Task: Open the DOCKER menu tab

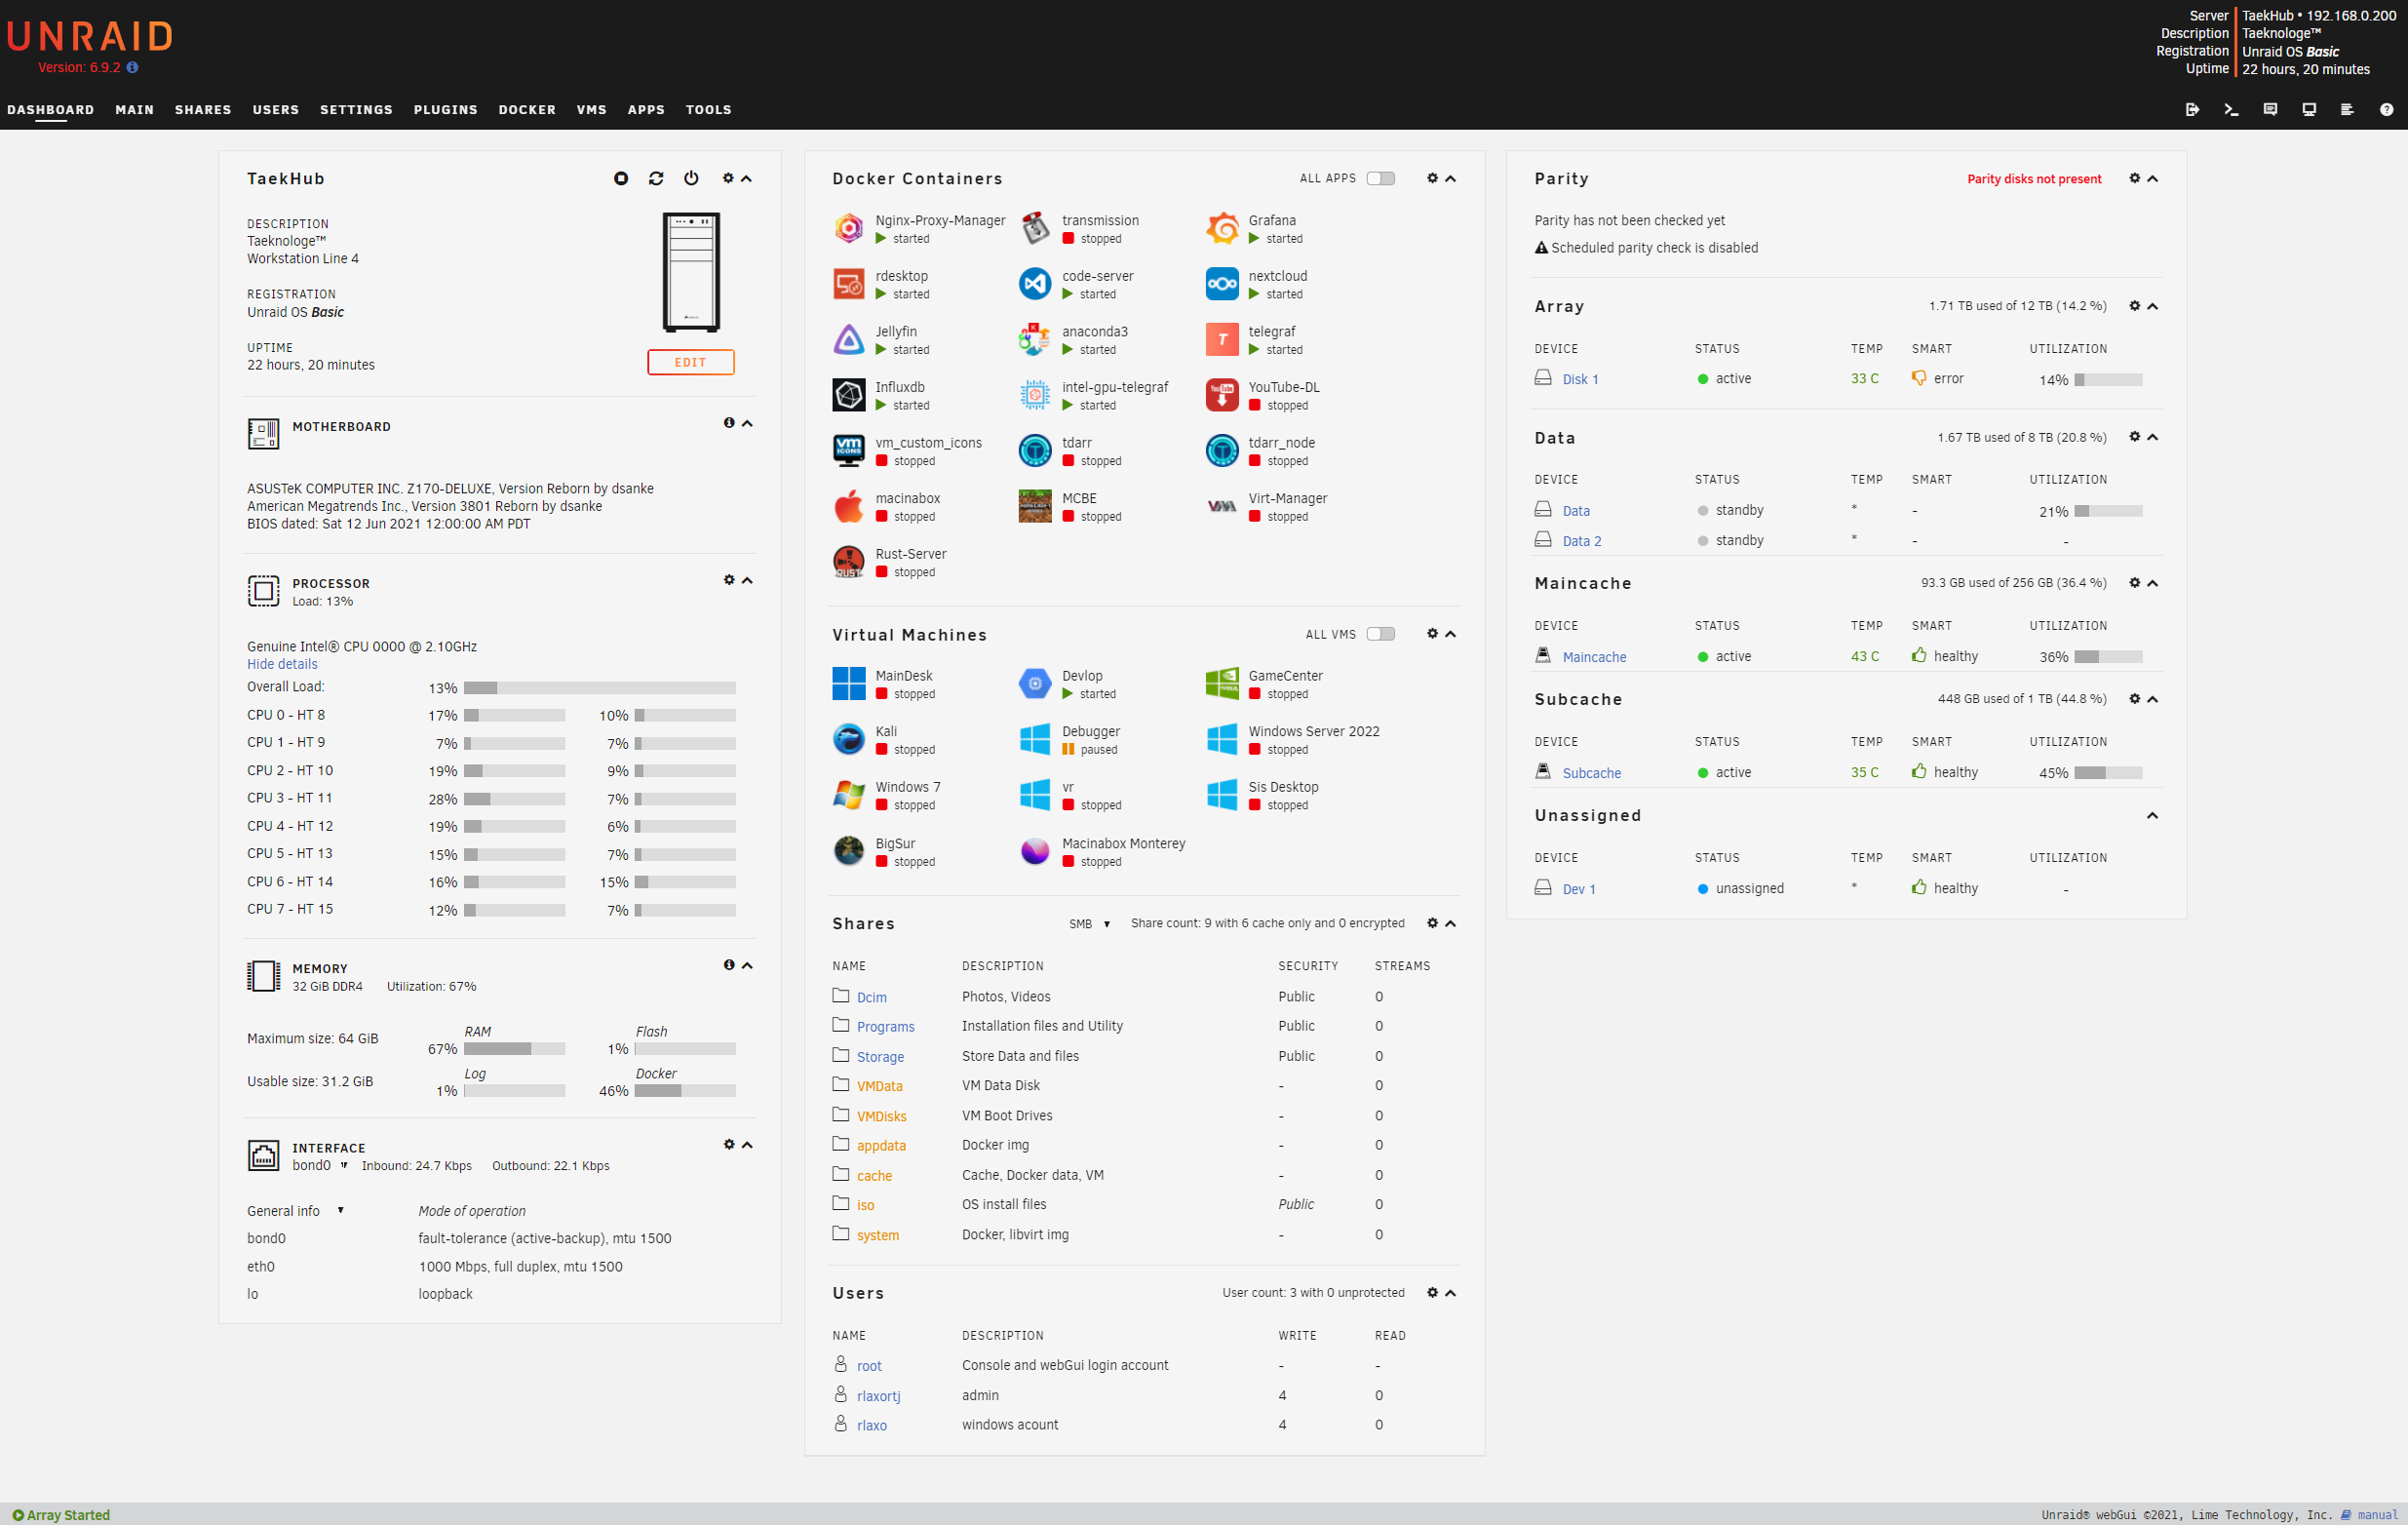Action: point(527,110)
